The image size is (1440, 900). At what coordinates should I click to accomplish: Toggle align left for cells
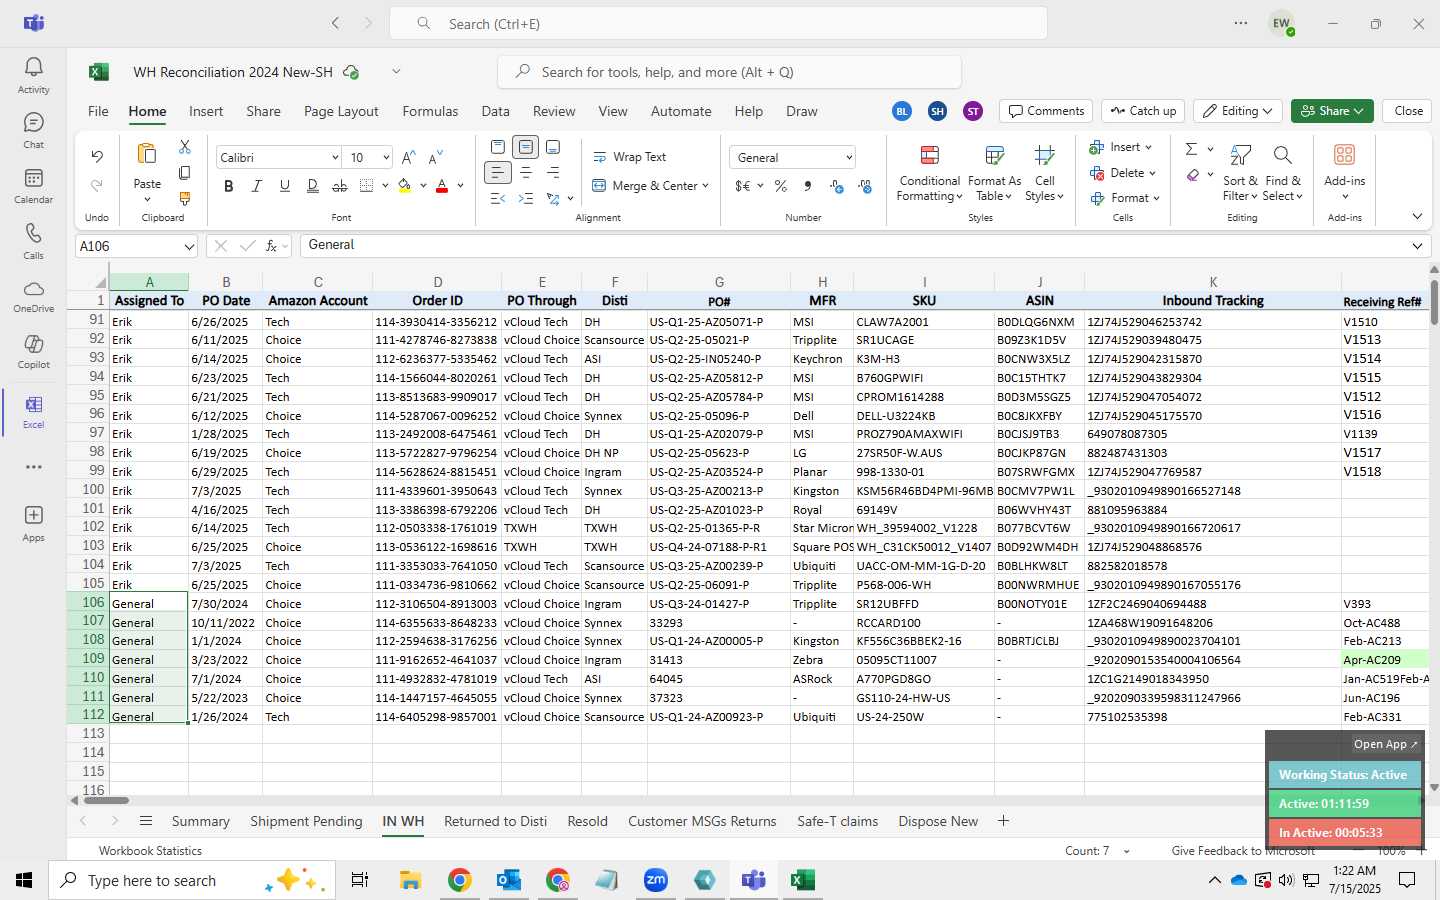pyautogui.click(x=497, y=173)
